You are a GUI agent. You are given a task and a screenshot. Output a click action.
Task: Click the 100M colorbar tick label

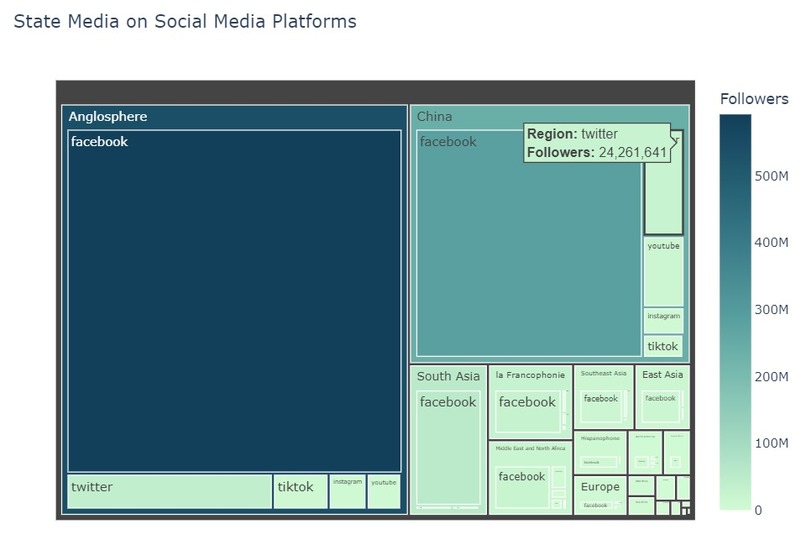pos(771,443)
